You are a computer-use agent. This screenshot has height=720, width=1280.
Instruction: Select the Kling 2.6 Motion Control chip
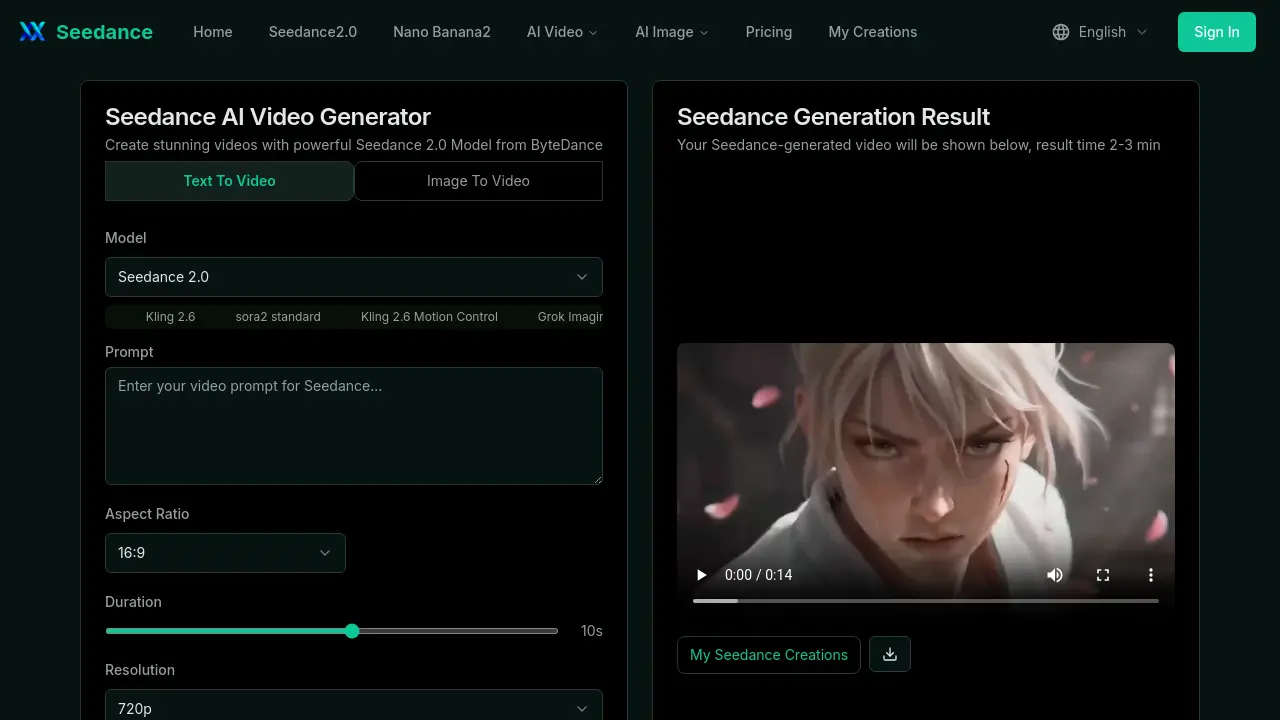tap(429, 317)
